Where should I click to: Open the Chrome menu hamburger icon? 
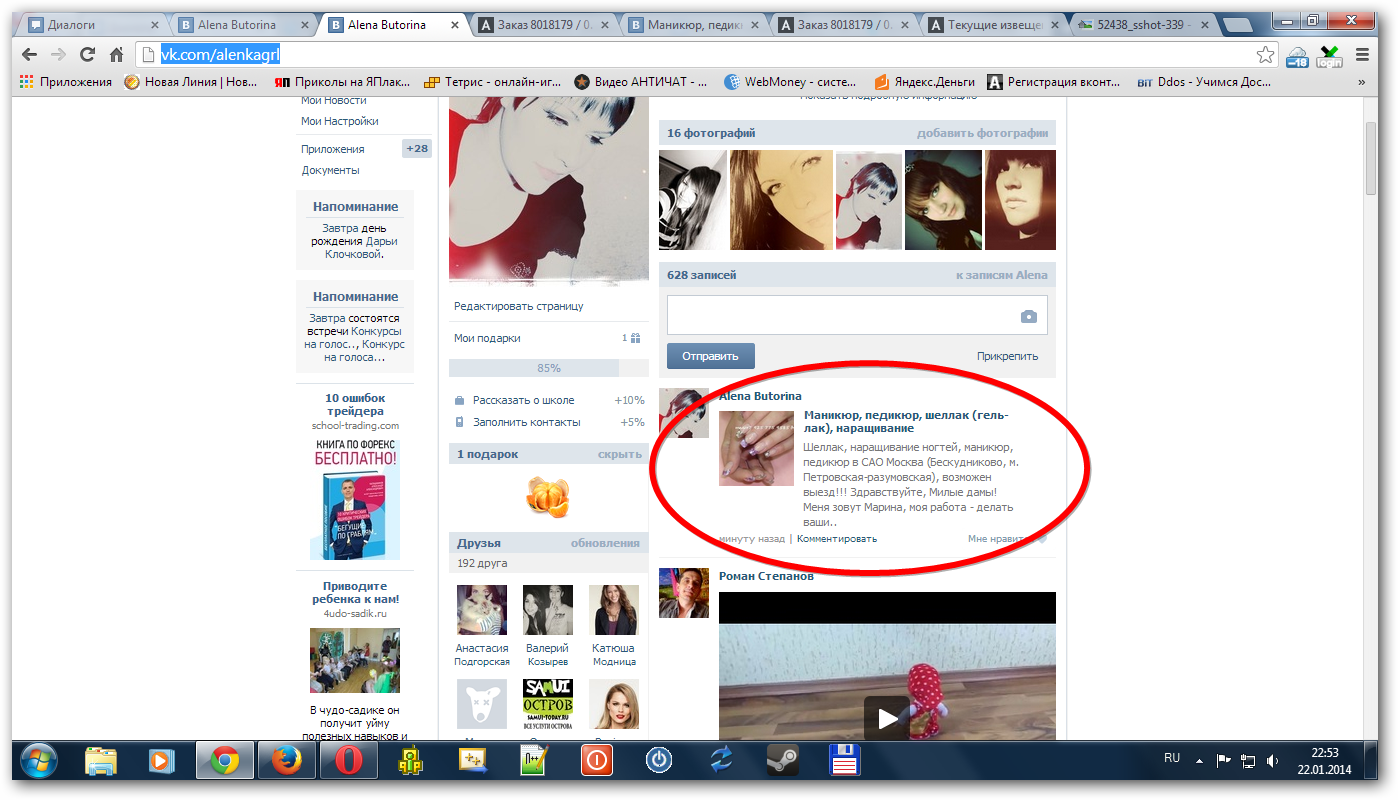(x=1362, y=55)
